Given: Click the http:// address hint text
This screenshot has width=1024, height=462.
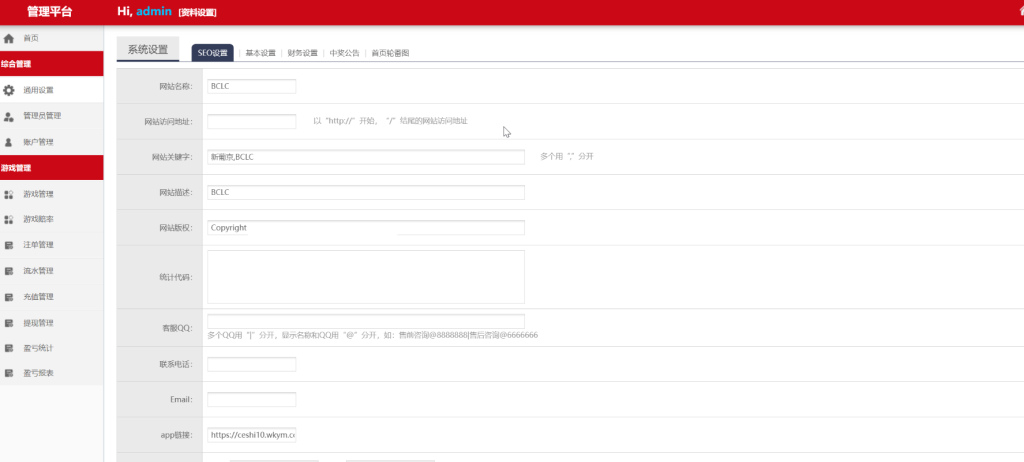Looking at the screenshot, I should 391,122.
